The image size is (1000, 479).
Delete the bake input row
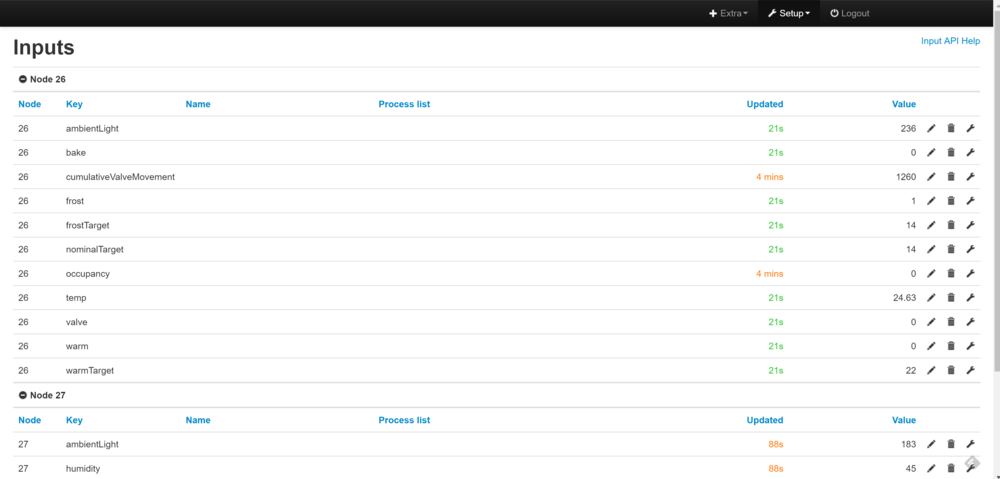click(951, 152)
